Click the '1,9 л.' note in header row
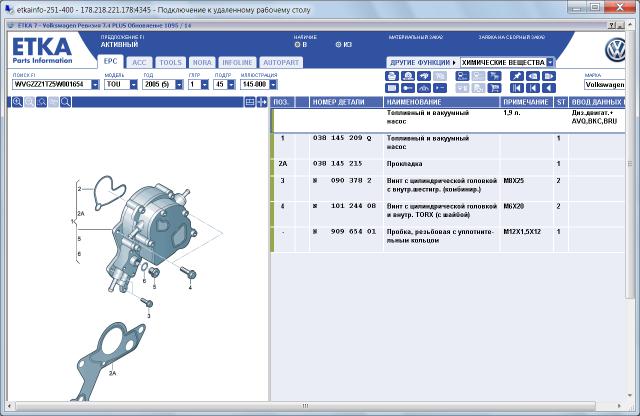Image resolution: width=640 pixels, height=416 pixels. pos(511,113)
